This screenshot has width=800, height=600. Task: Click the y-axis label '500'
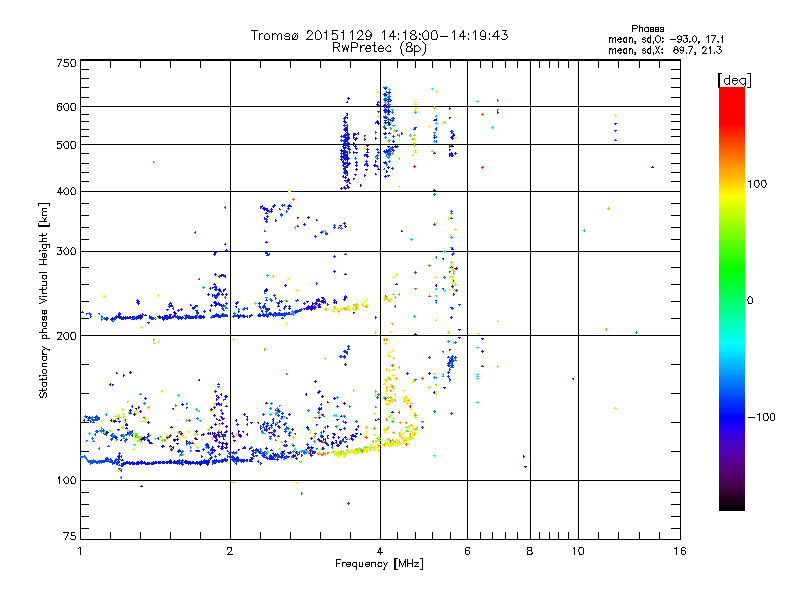click(x=67, y=145)
